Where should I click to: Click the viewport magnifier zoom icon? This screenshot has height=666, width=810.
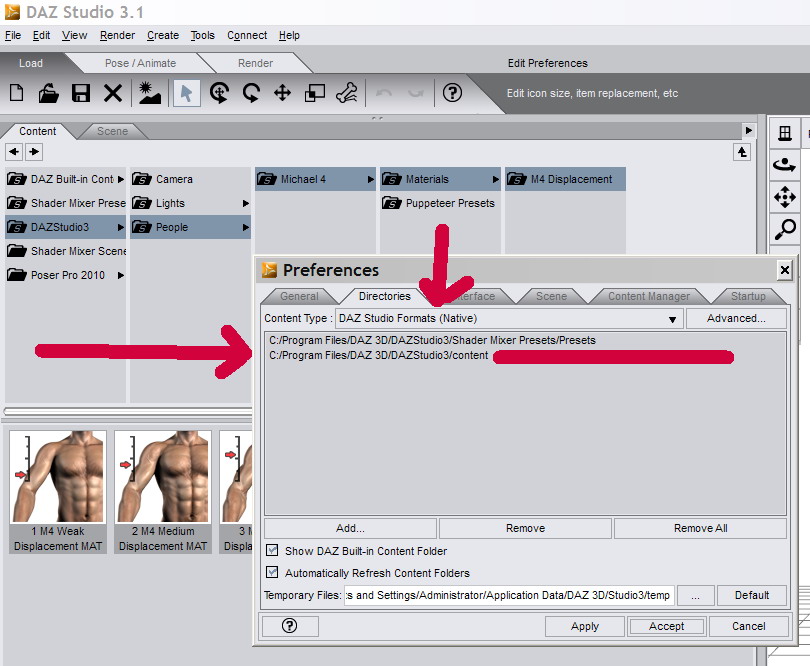click(x=785, y=229)
